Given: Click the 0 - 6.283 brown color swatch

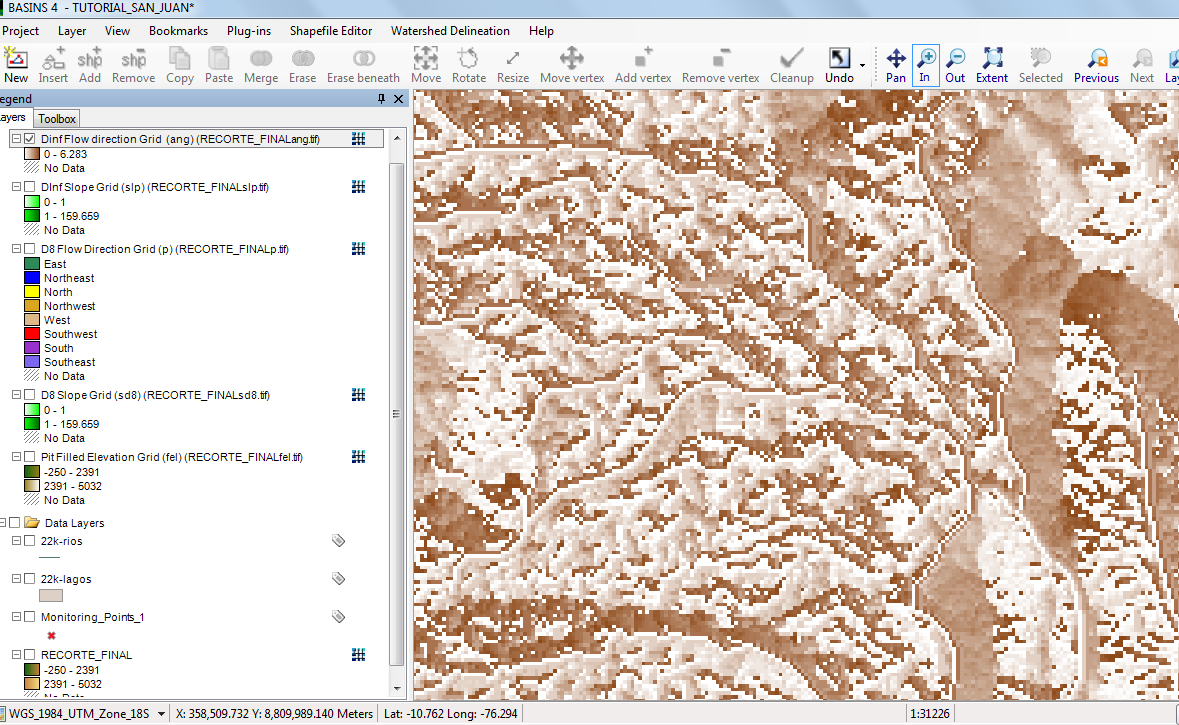Looking at the screenshot, I should (32, 153).
